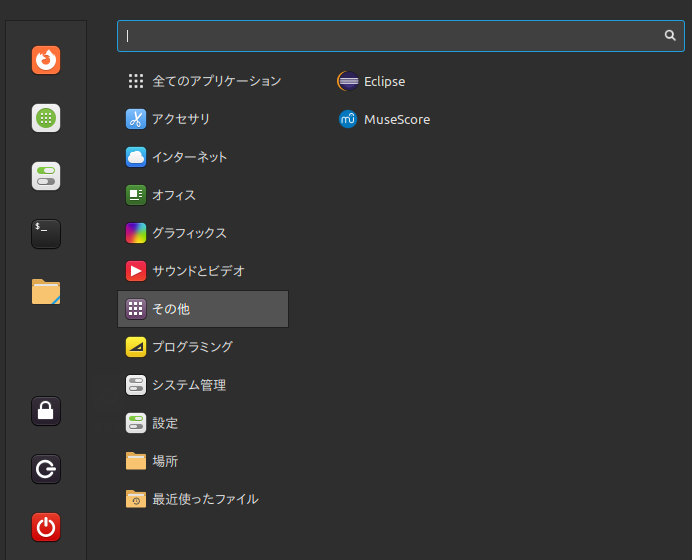Click the cloud icon for インターネット

136,157
